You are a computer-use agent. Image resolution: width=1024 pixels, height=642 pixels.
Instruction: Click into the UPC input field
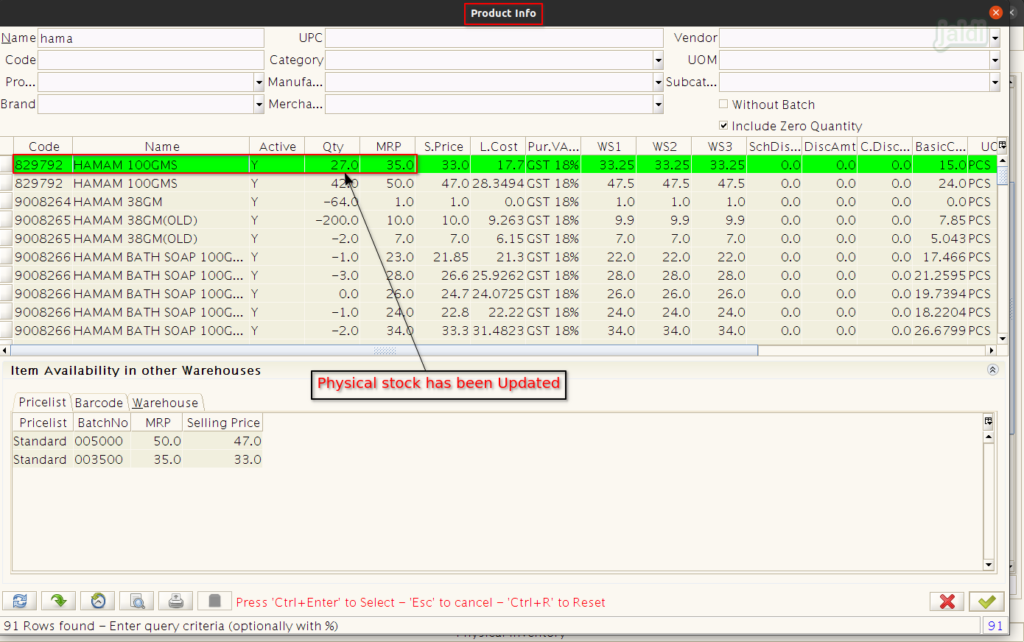(x=494, y=38)
